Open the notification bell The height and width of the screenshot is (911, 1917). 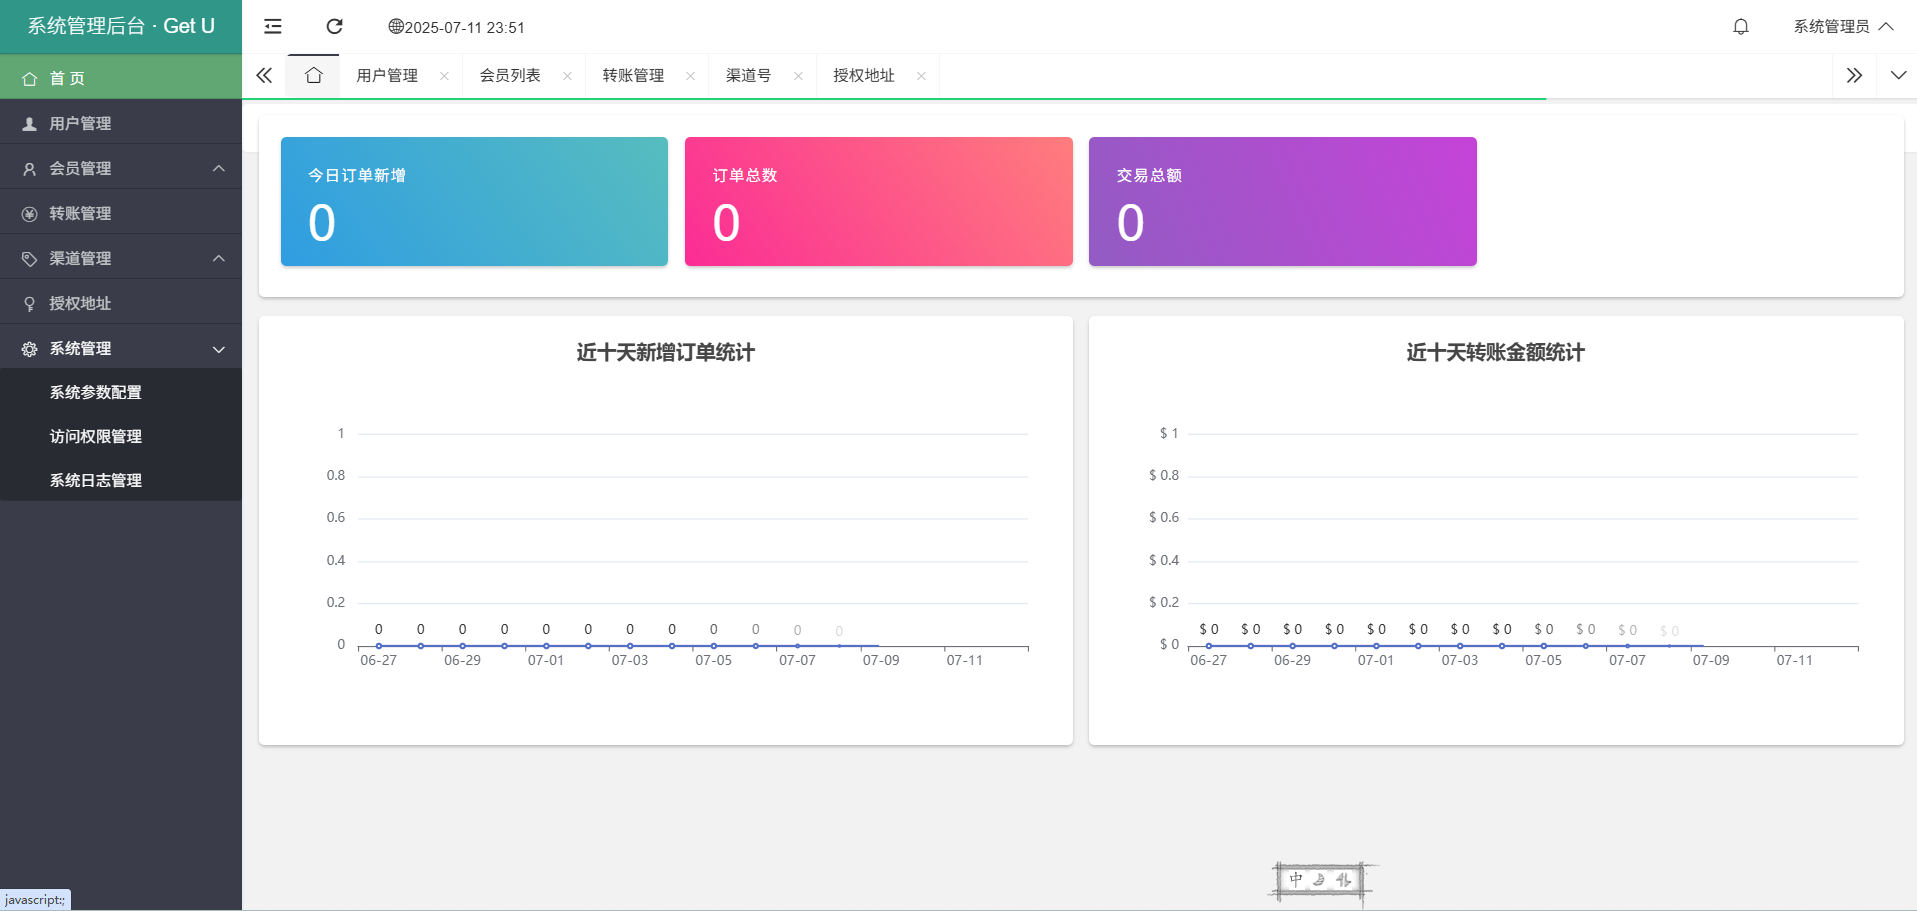[1741, 27]
